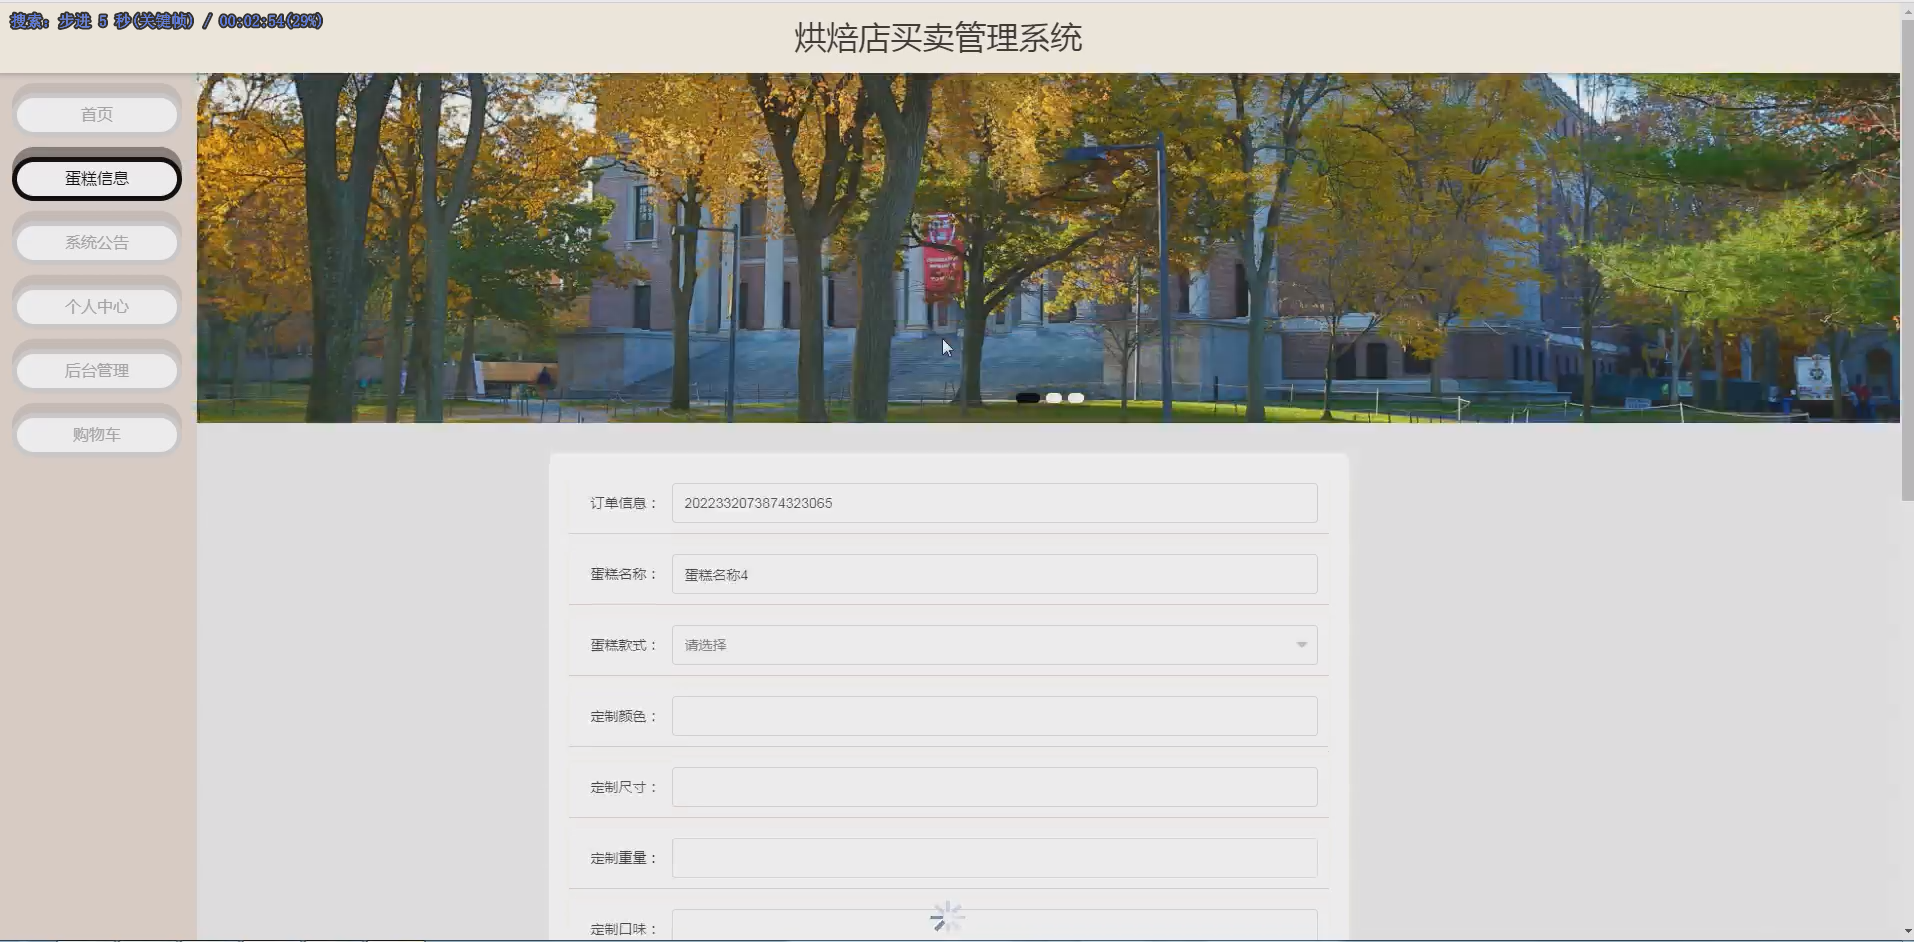Image resolution: width=1914 pixels, height=942 pixels.
Task: Click the autumn campus banner image
Action: click(1048, 248)
